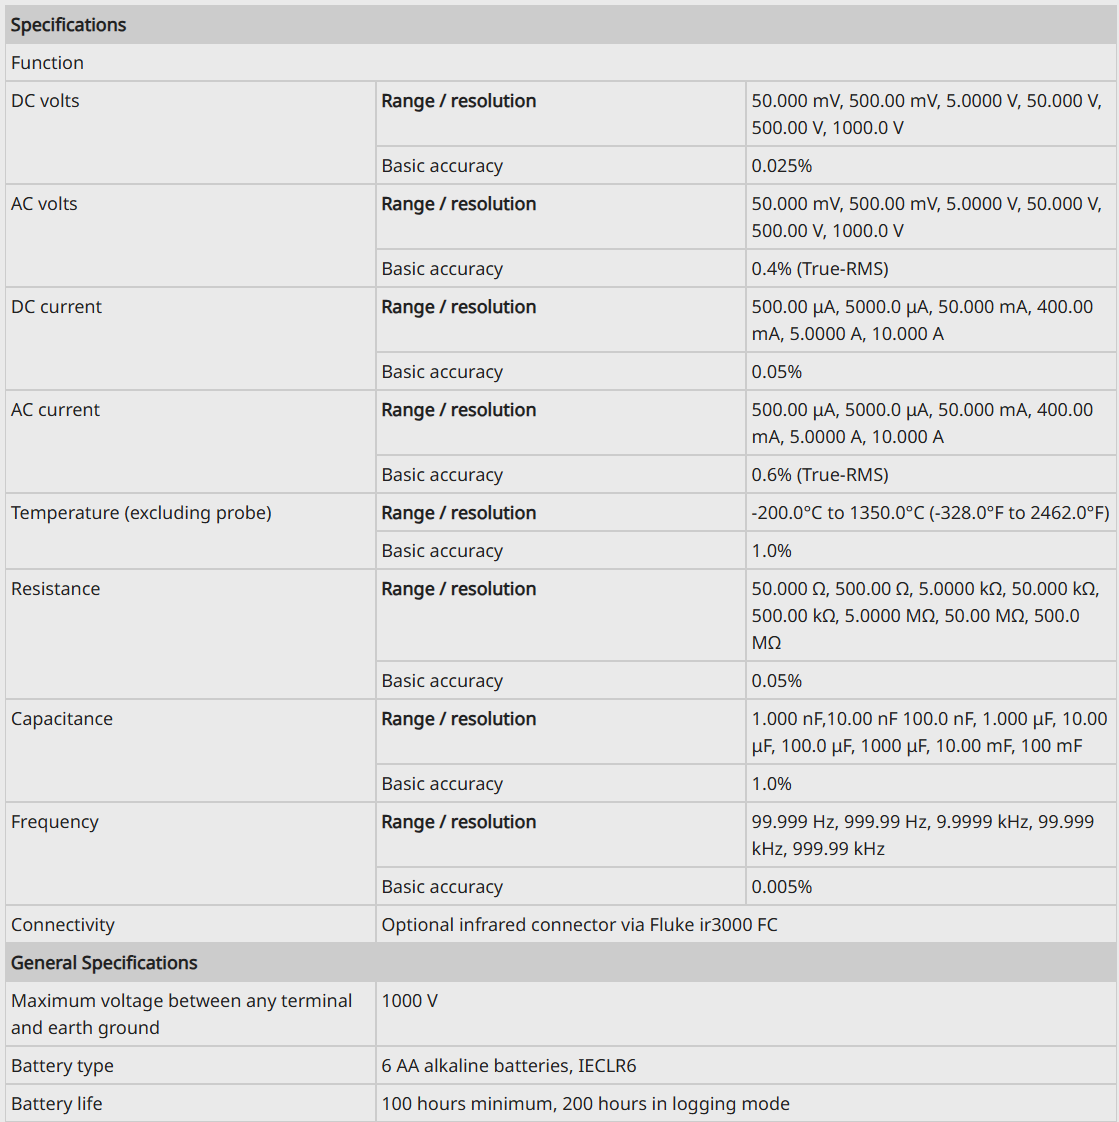Click the 0.6% (True-RMS) accuracy value
This screenshot has width=1119, height=1122.
820,475
